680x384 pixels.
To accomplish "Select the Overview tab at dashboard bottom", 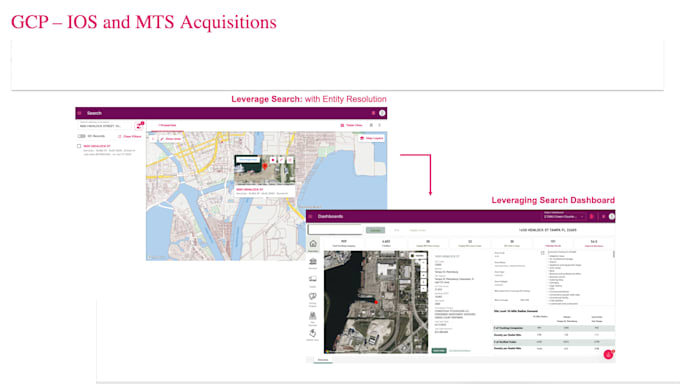I will (x=323, y=360).
